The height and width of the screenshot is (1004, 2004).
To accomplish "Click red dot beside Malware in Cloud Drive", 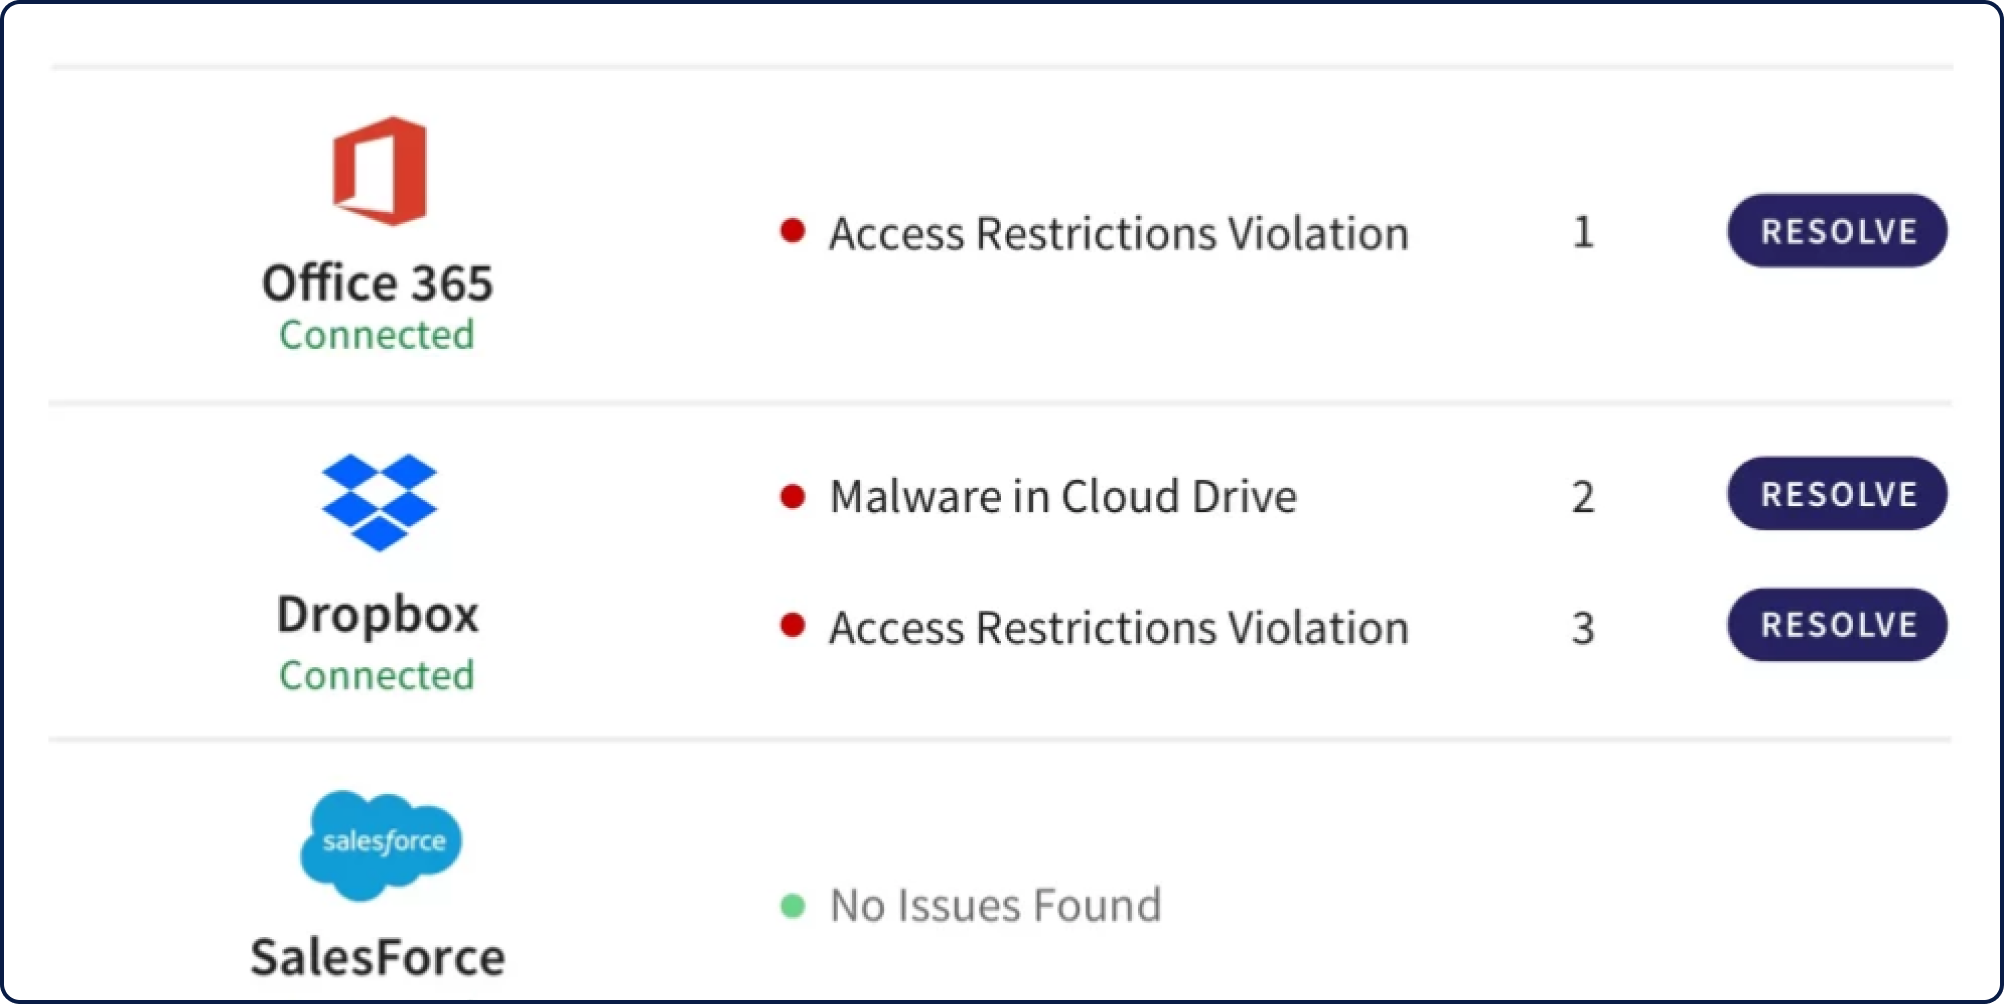I will 793,496.
